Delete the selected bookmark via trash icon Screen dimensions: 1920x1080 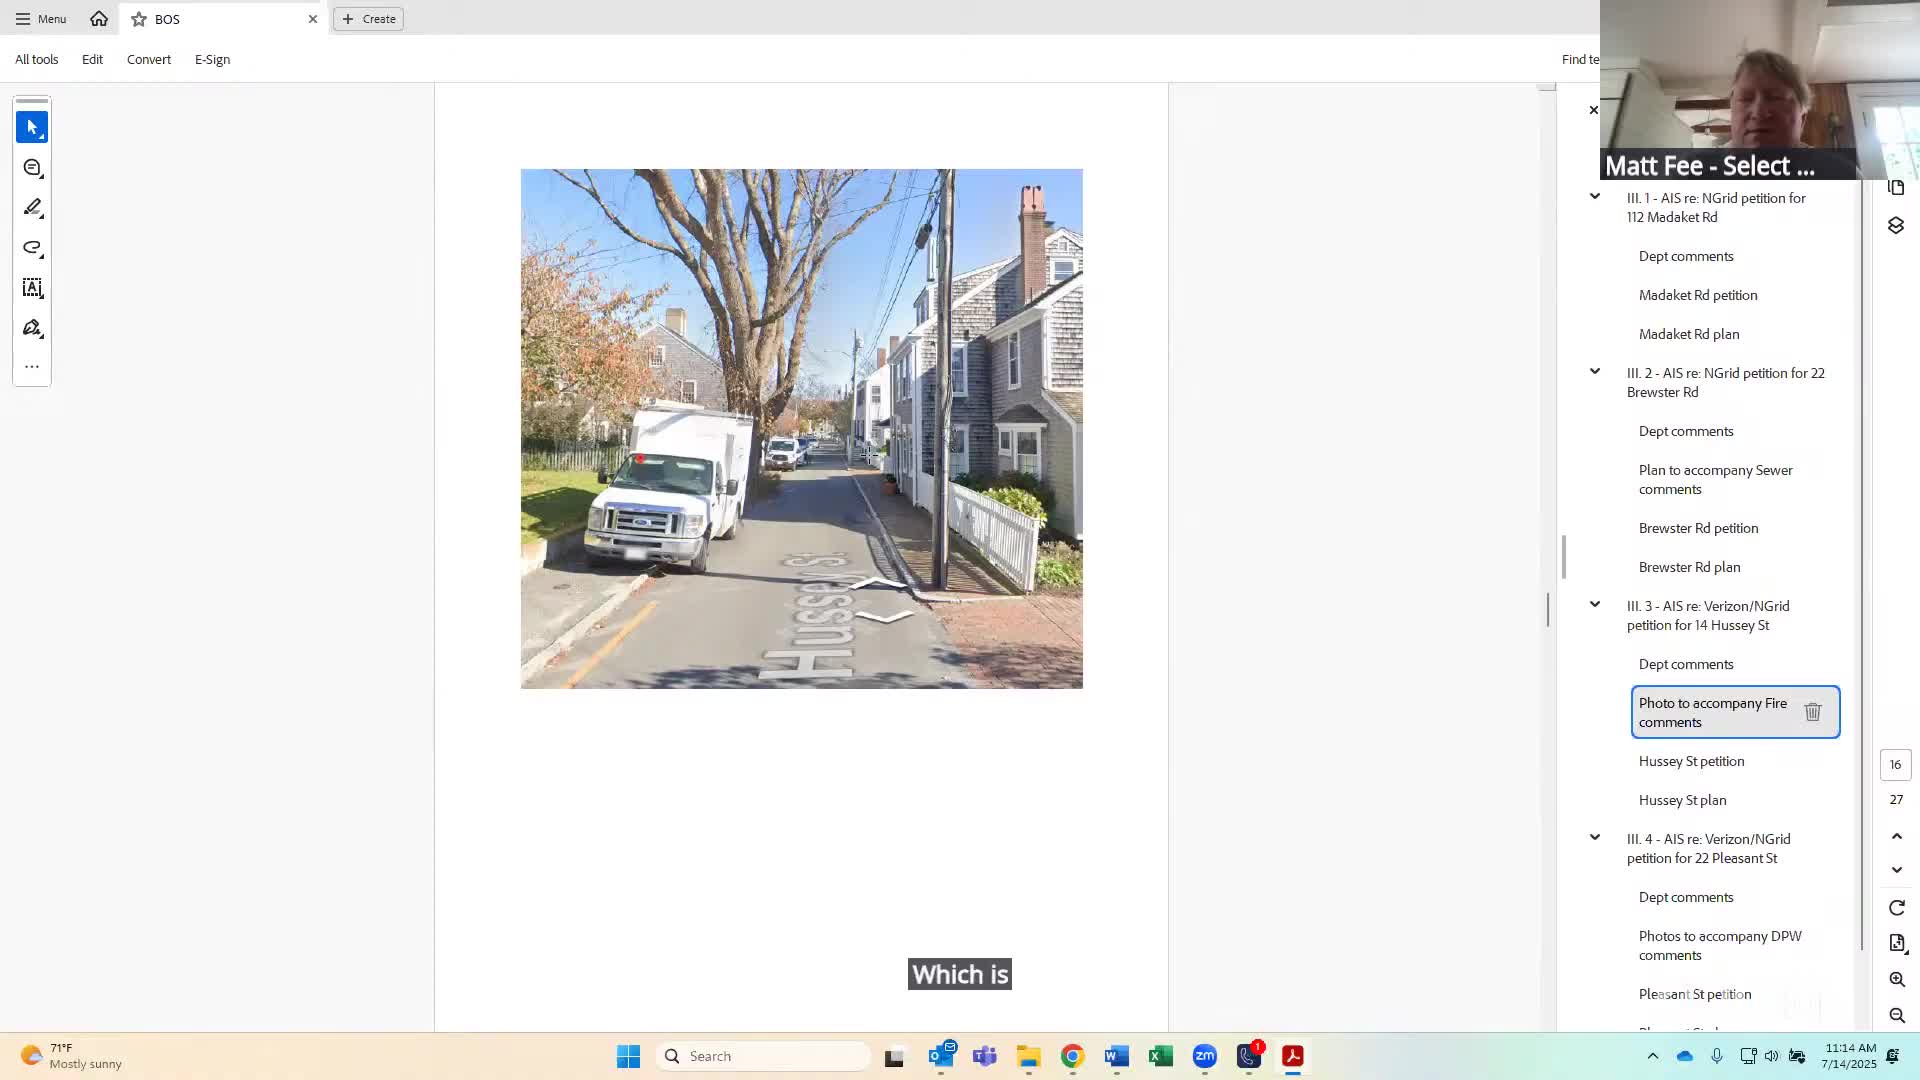(1812, 712)
